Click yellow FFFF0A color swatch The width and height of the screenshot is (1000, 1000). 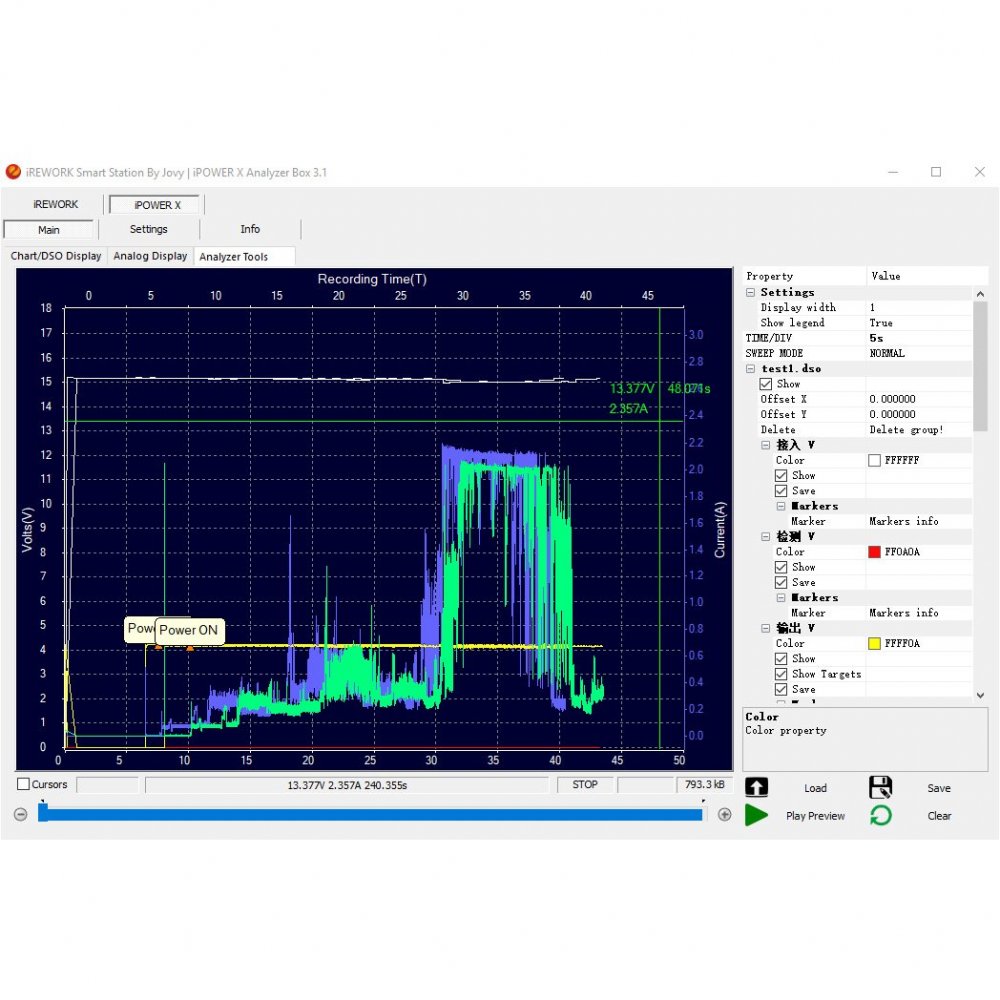874,643
